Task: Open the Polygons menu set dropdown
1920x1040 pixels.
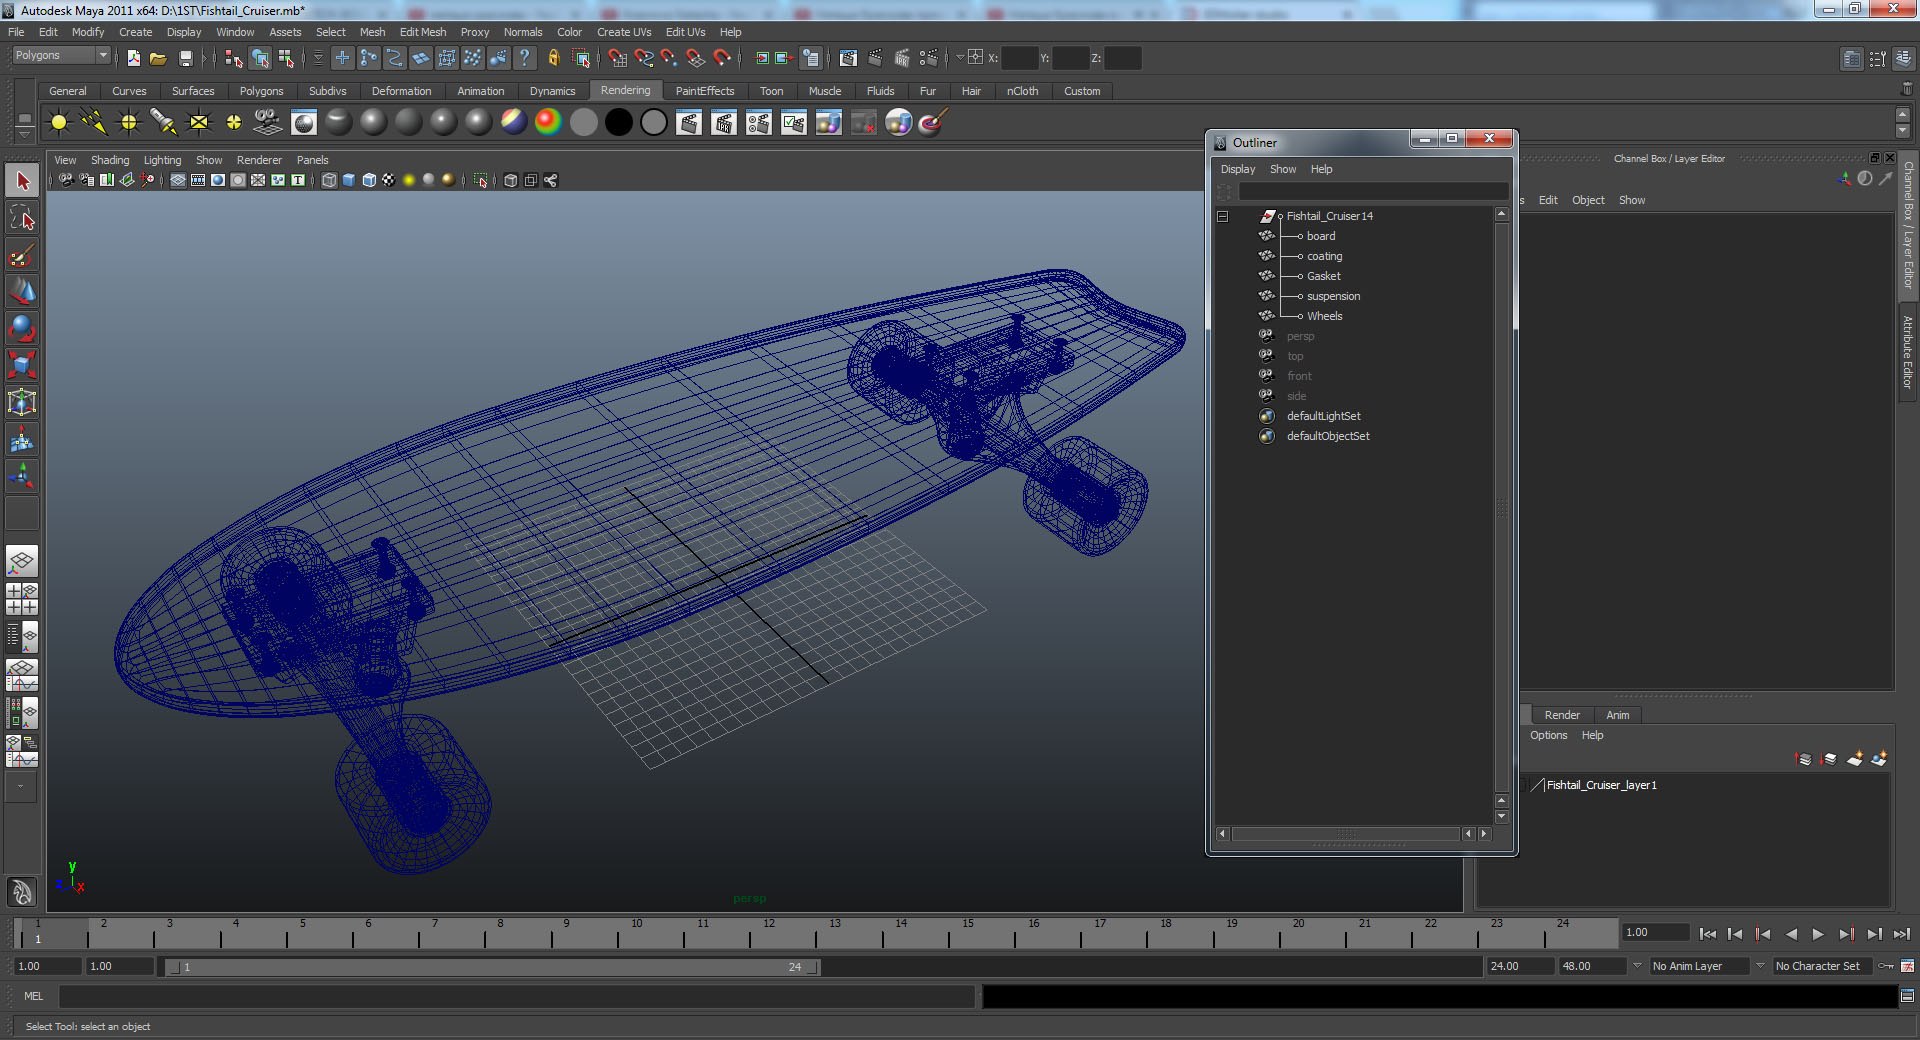Action: click(x=61, y=56)
